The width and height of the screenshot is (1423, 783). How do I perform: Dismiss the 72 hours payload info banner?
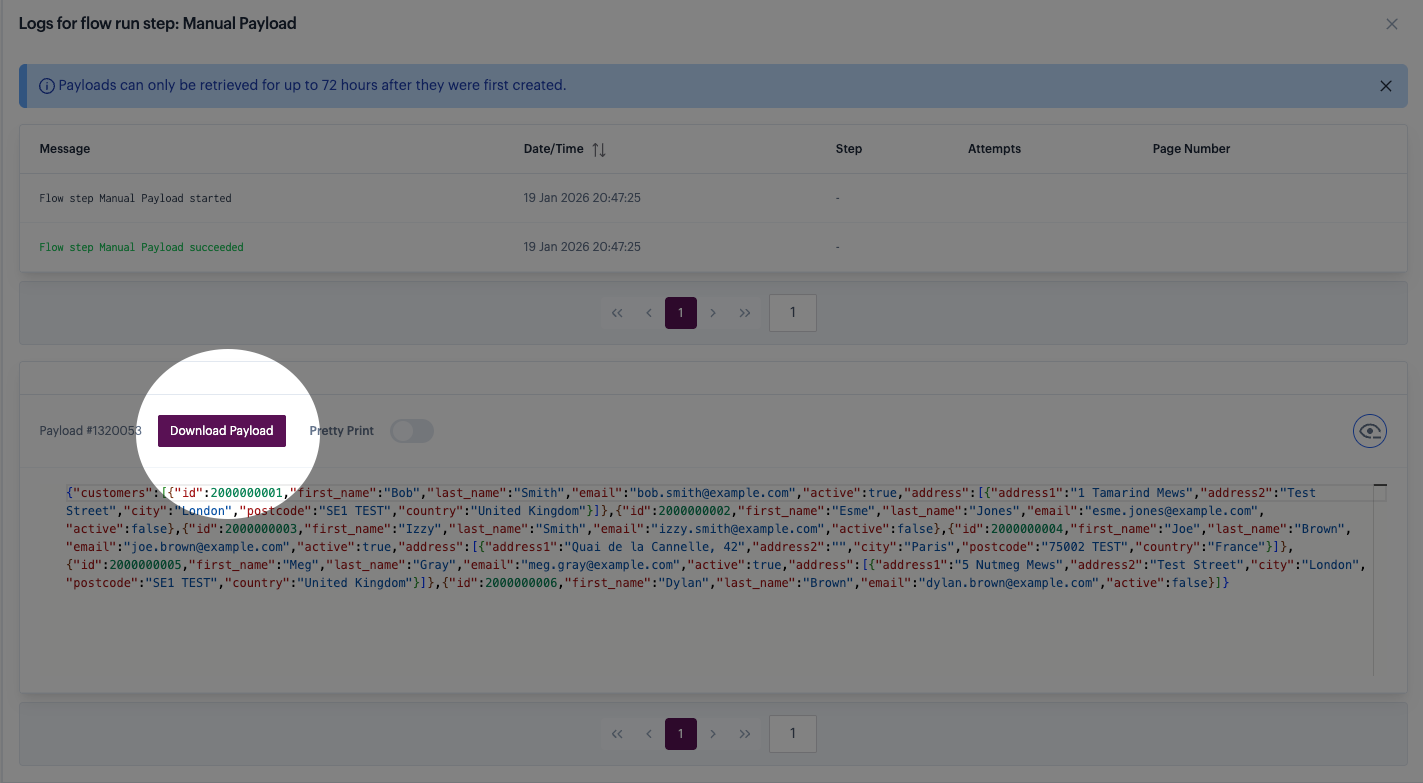(x=1385, y=86)
